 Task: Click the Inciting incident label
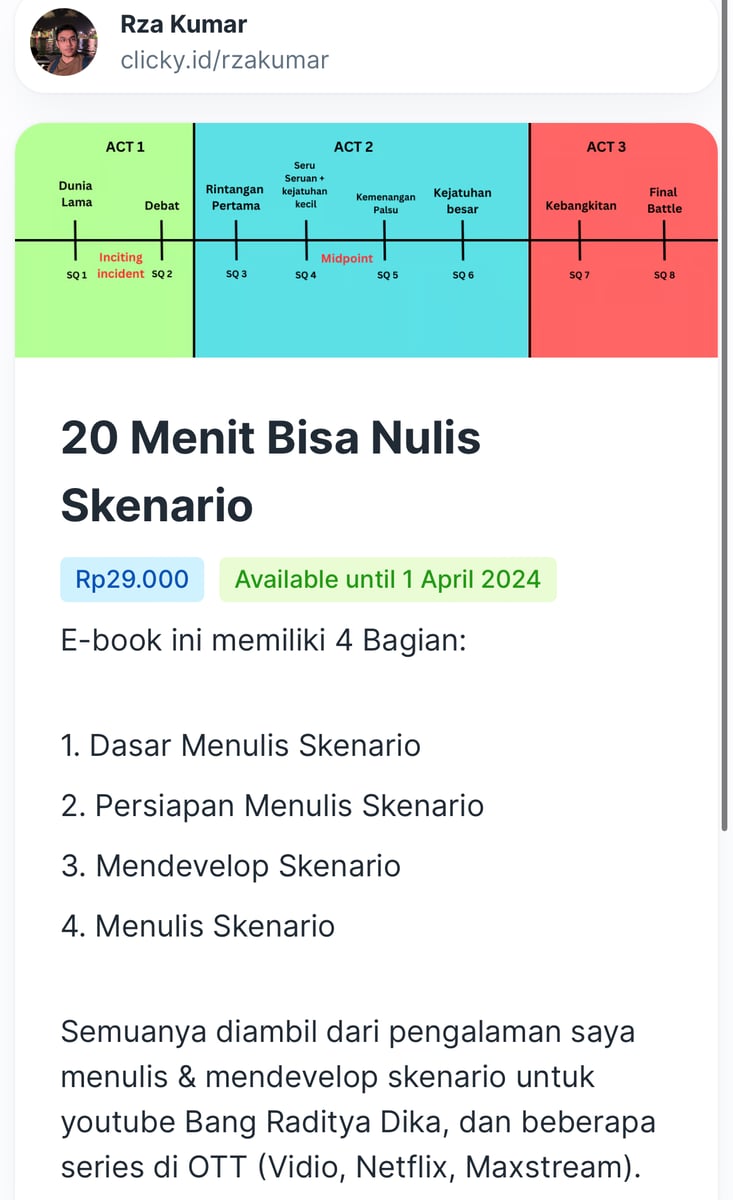tap(121, 265)
